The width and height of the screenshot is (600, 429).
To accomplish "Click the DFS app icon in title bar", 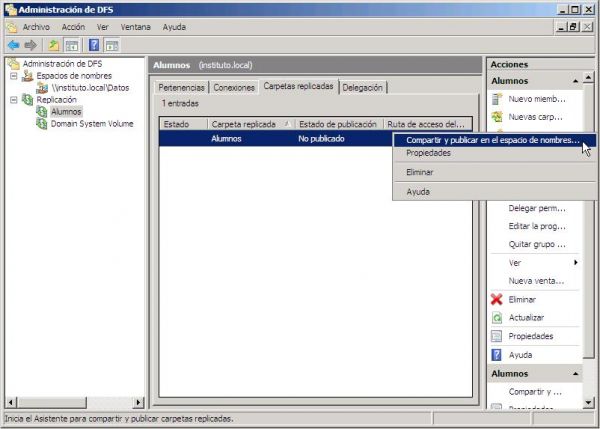I will click(x=11, y=10).
